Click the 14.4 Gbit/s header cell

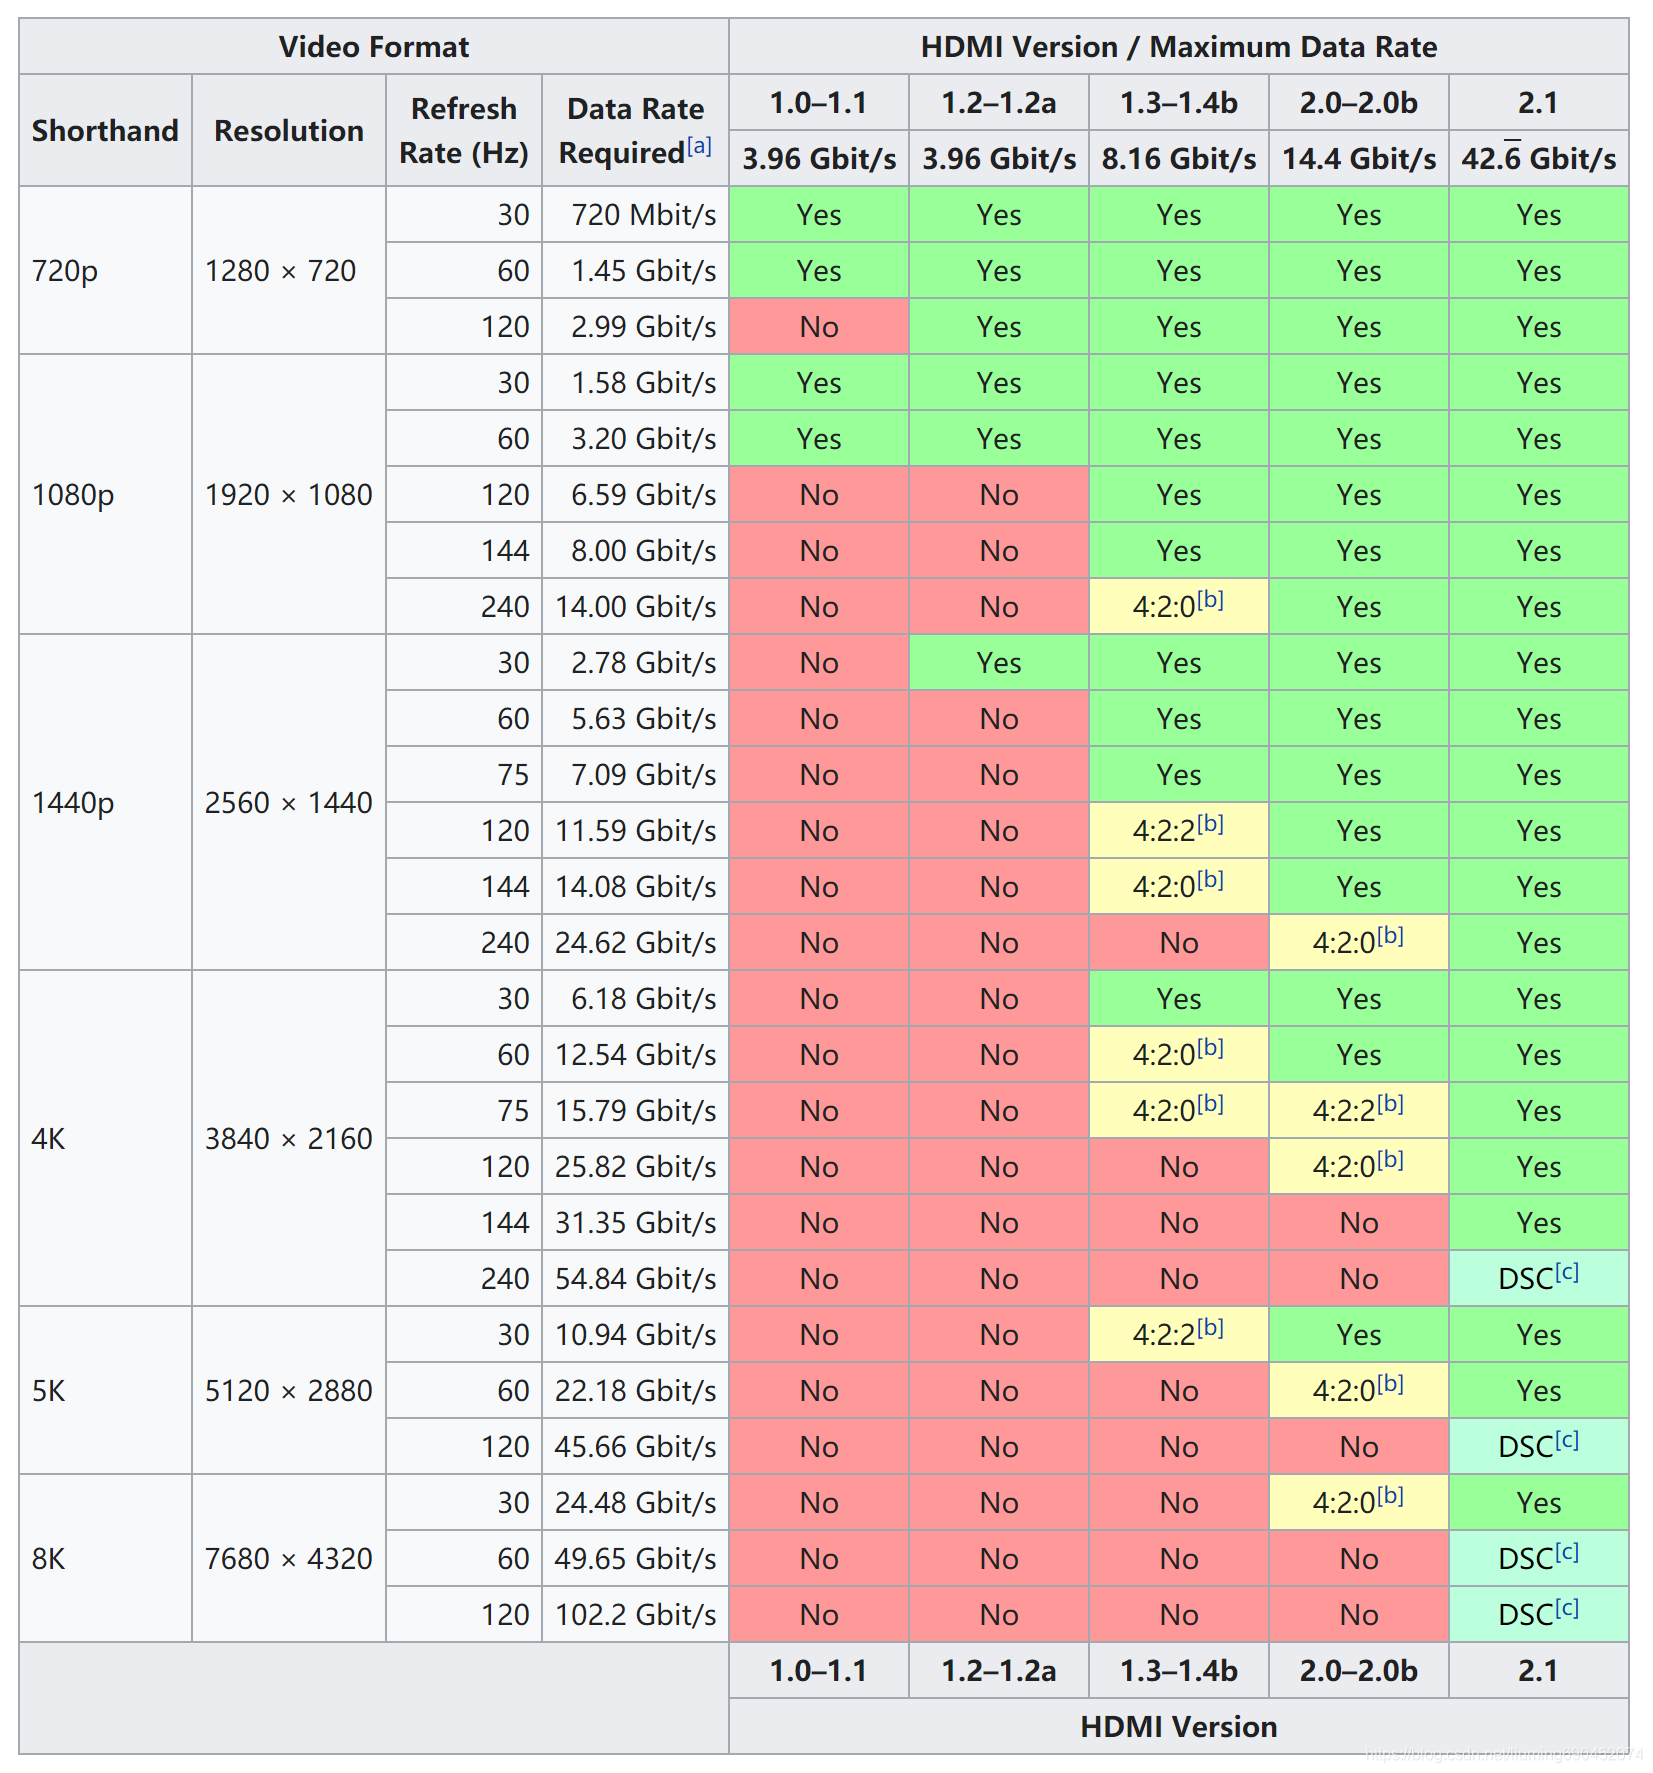pyautogui.click(x=1359, y=158)
